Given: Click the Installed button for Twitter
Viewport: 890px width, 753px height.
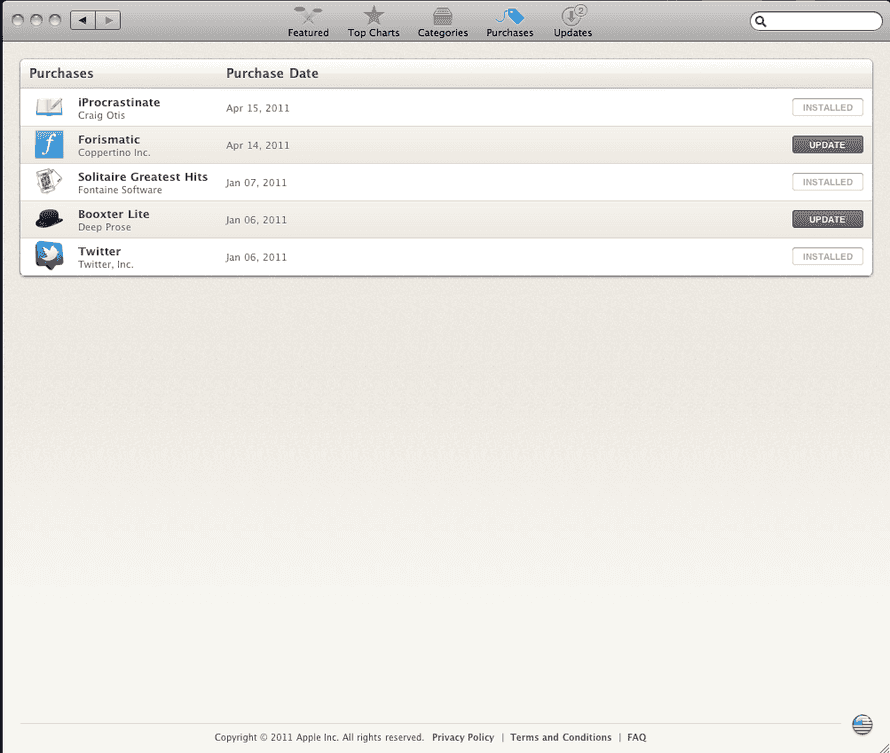Looking at the screenshot, I should point(828,256).
